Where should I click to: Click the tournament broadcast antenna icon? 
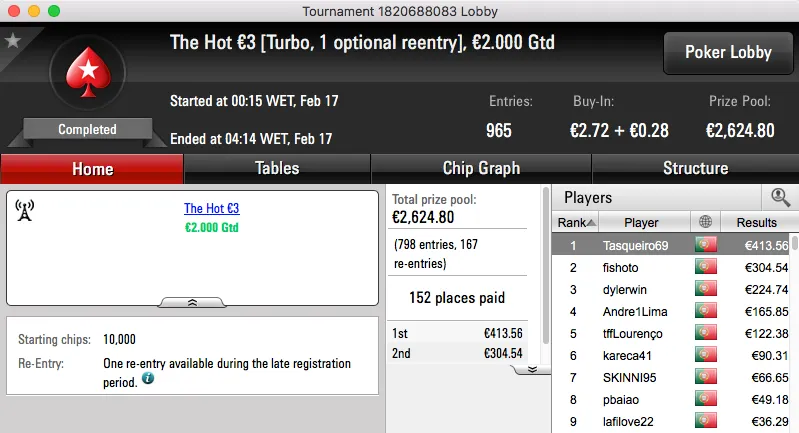[26, 209]
